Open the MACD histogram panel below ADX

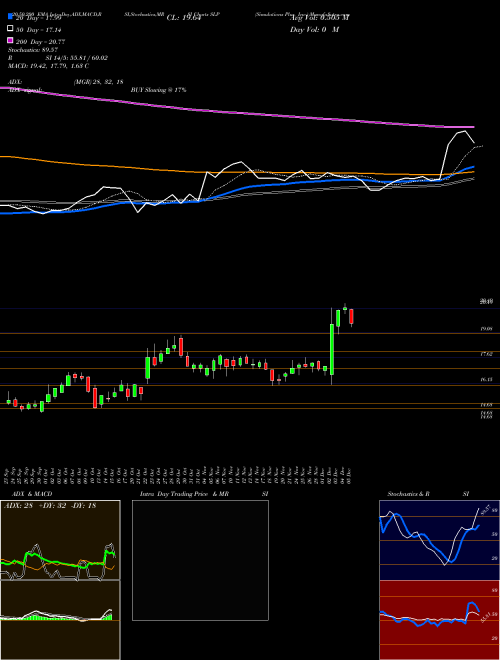click(x=60, y=620)
